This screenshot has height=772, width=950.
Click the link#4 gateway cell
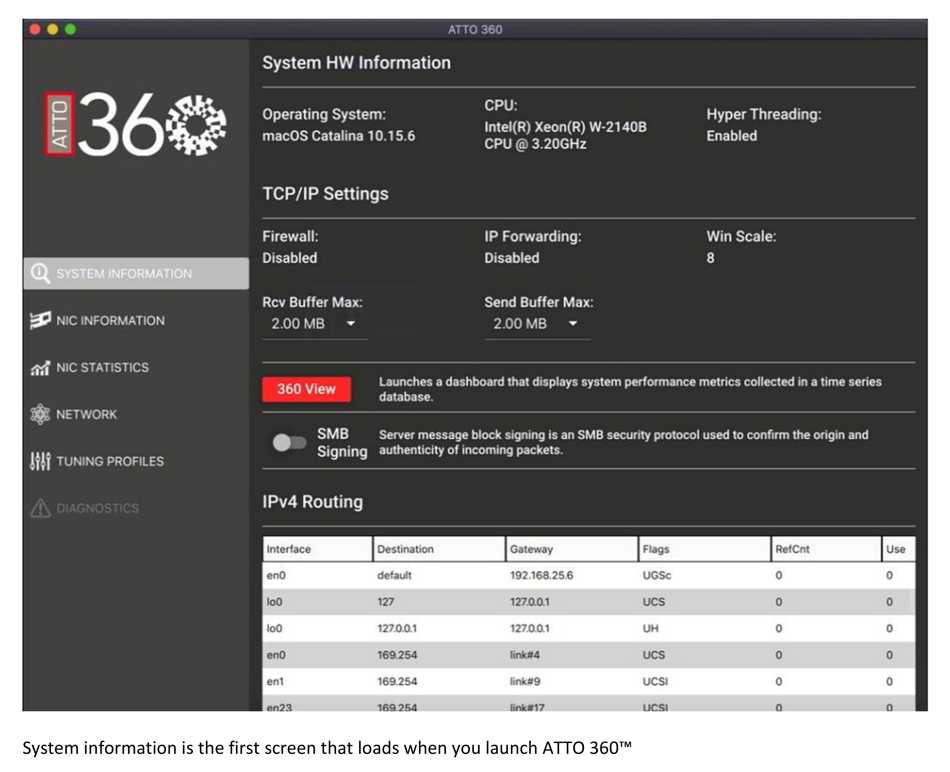coord(525,655)
